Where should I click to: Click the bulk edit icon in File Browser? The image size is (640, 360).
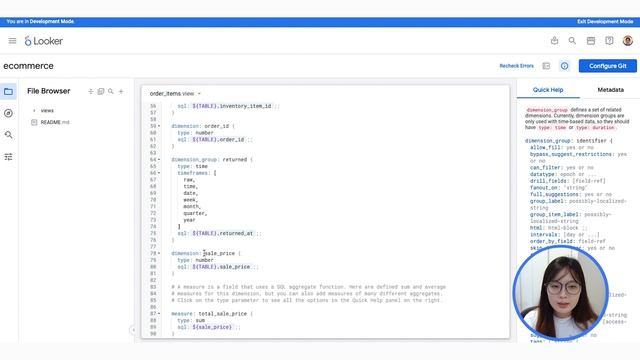coord(101,91)
